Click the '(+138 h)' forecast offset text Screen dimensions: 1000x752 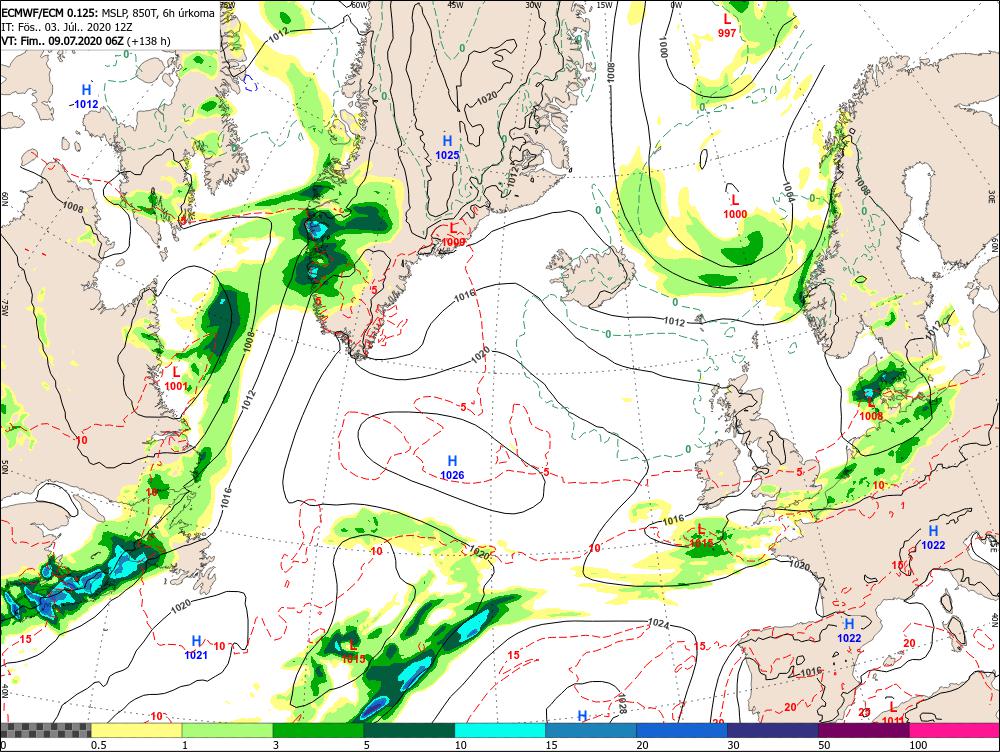pyautogui.click(x=149, y=41)
